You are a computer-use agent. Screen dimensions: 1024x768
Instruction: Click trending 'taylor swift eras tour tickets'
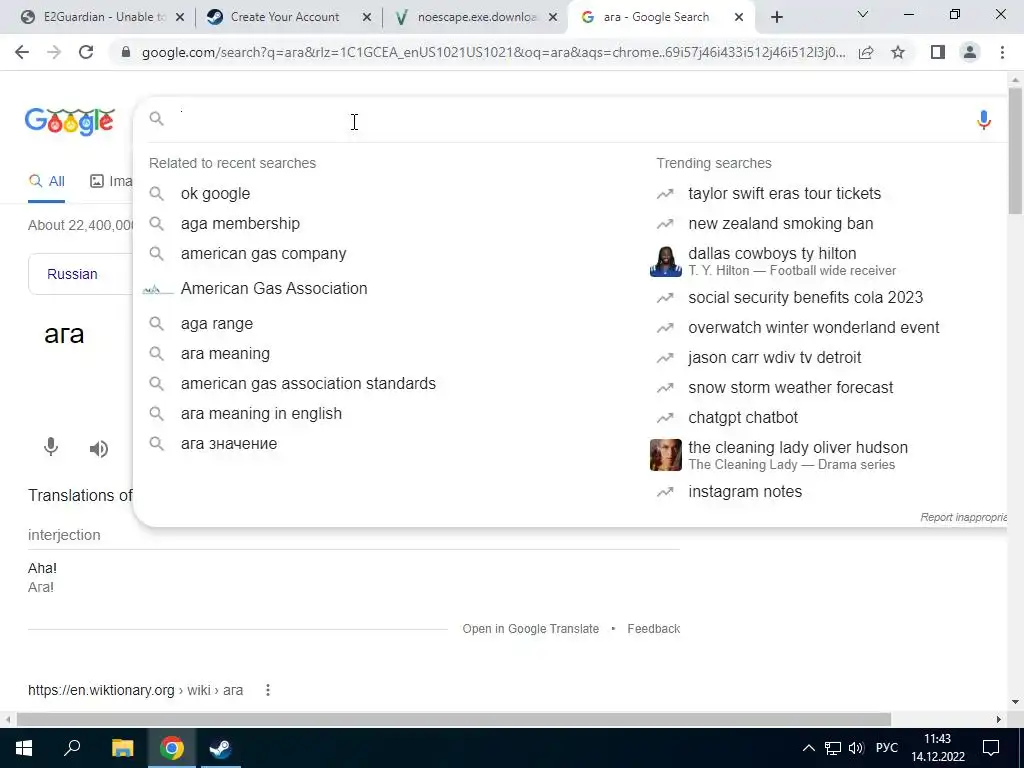tap(784, 193)
